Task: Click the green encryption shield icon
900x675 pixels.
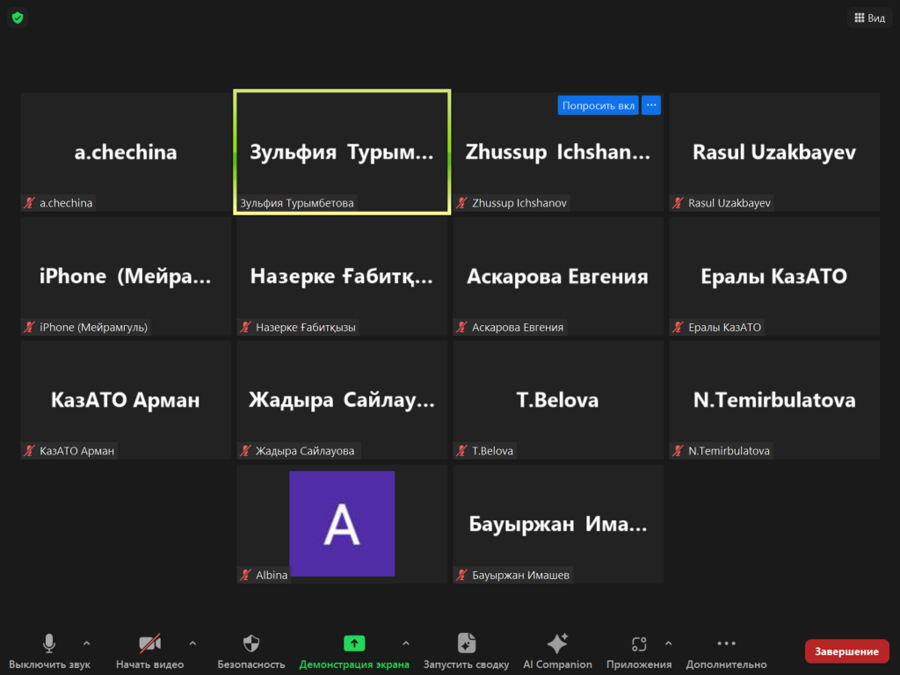Action: coord(18,18)
